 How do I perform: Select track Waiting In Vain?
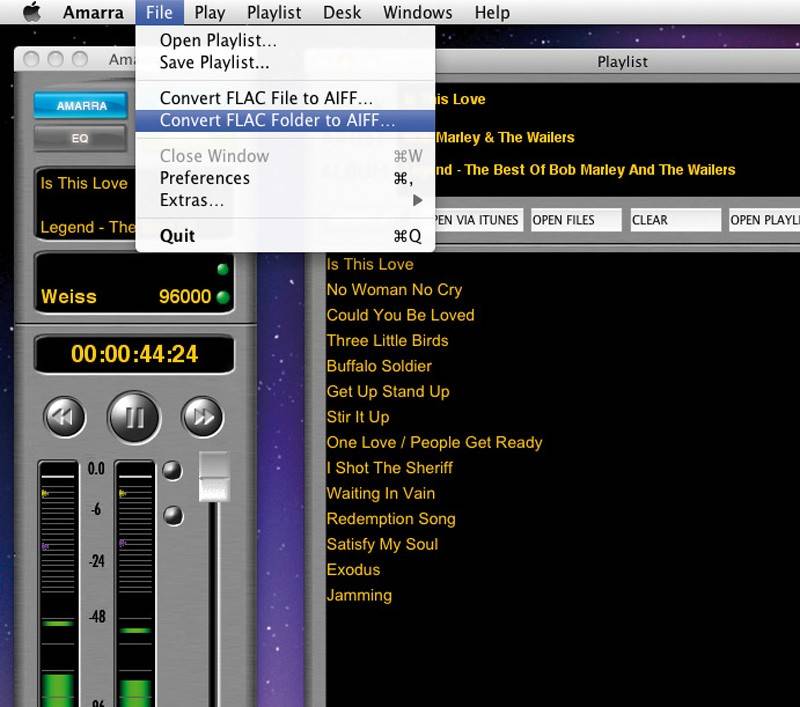coord(381,493)
